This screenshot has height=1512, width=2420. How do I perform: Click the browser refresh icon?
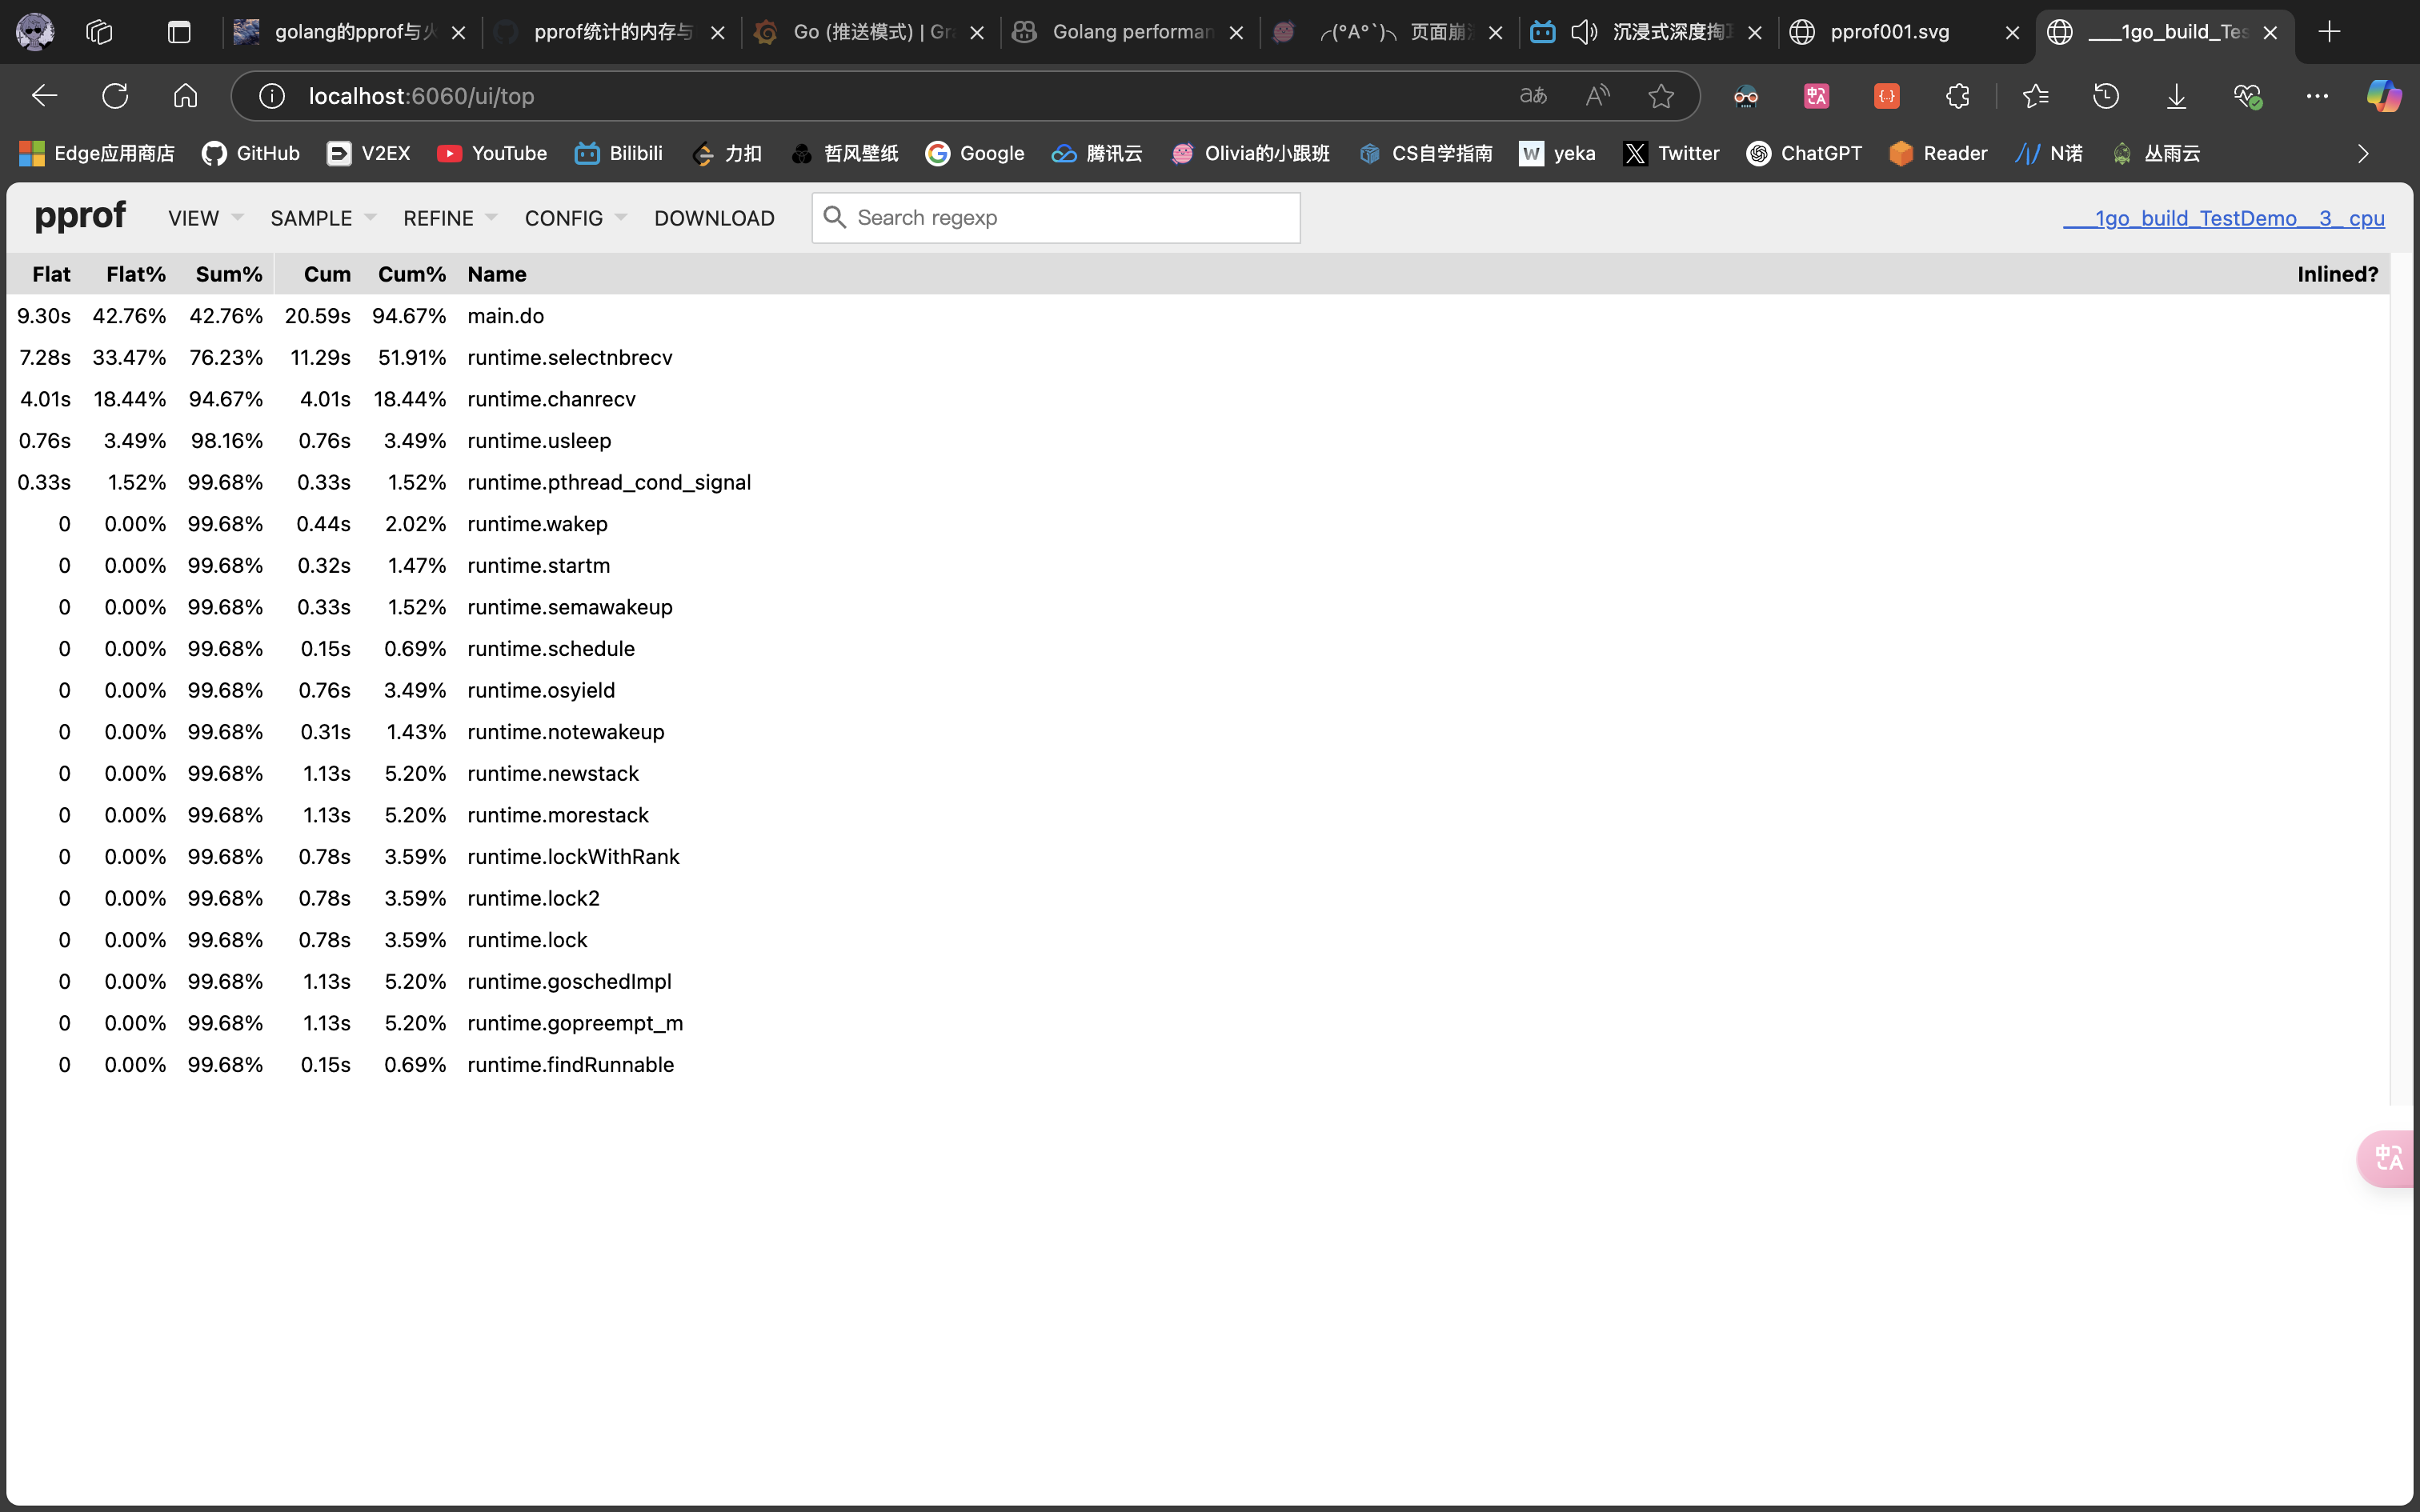coord(115,96)
